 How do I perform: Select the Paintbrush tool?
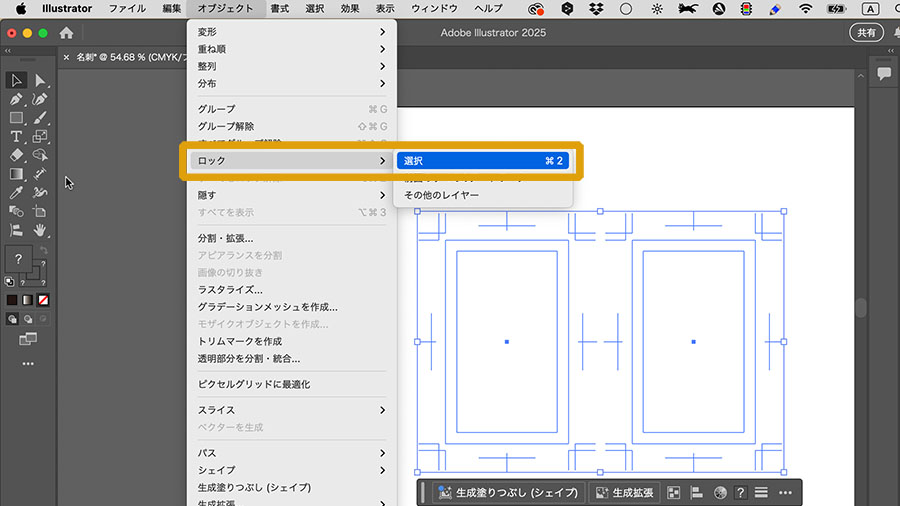[x=40, y=118]
